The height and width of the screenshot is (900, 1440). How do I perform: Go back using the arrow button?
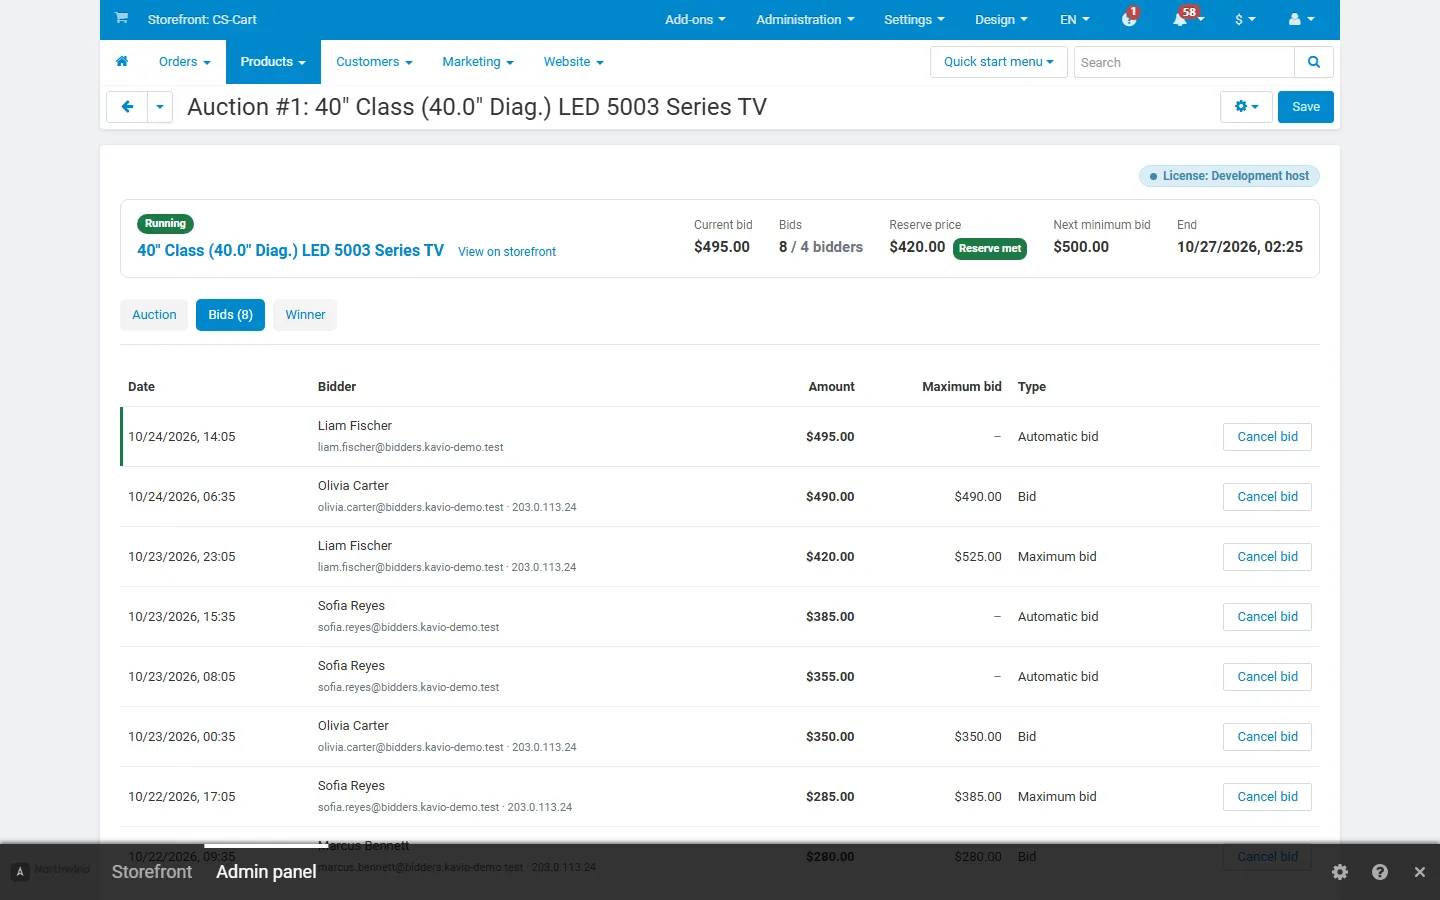[x=127, y=107]
